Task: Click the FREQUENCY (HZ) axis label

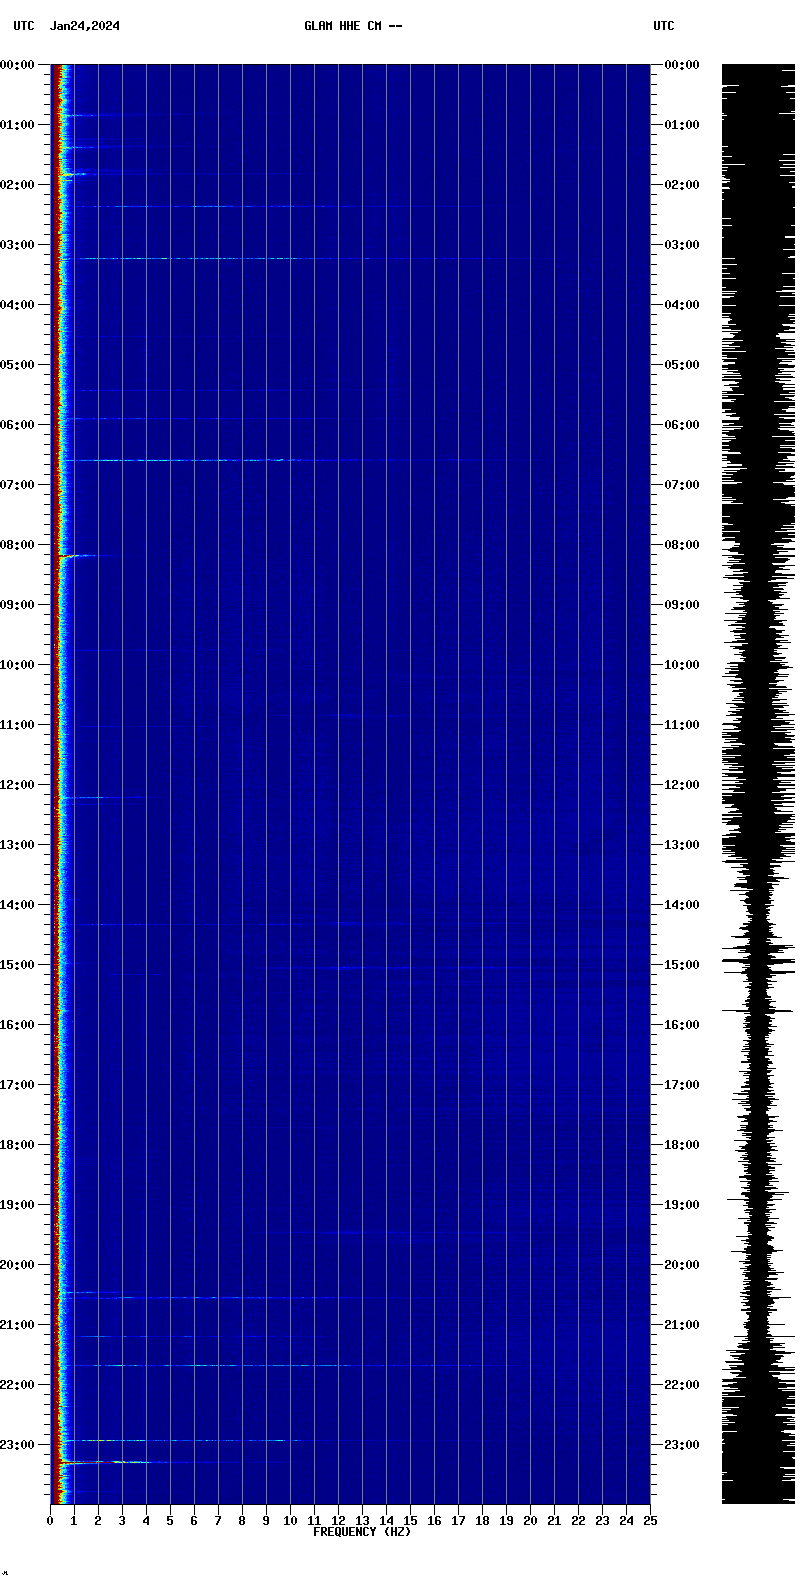Action: 362,1532
